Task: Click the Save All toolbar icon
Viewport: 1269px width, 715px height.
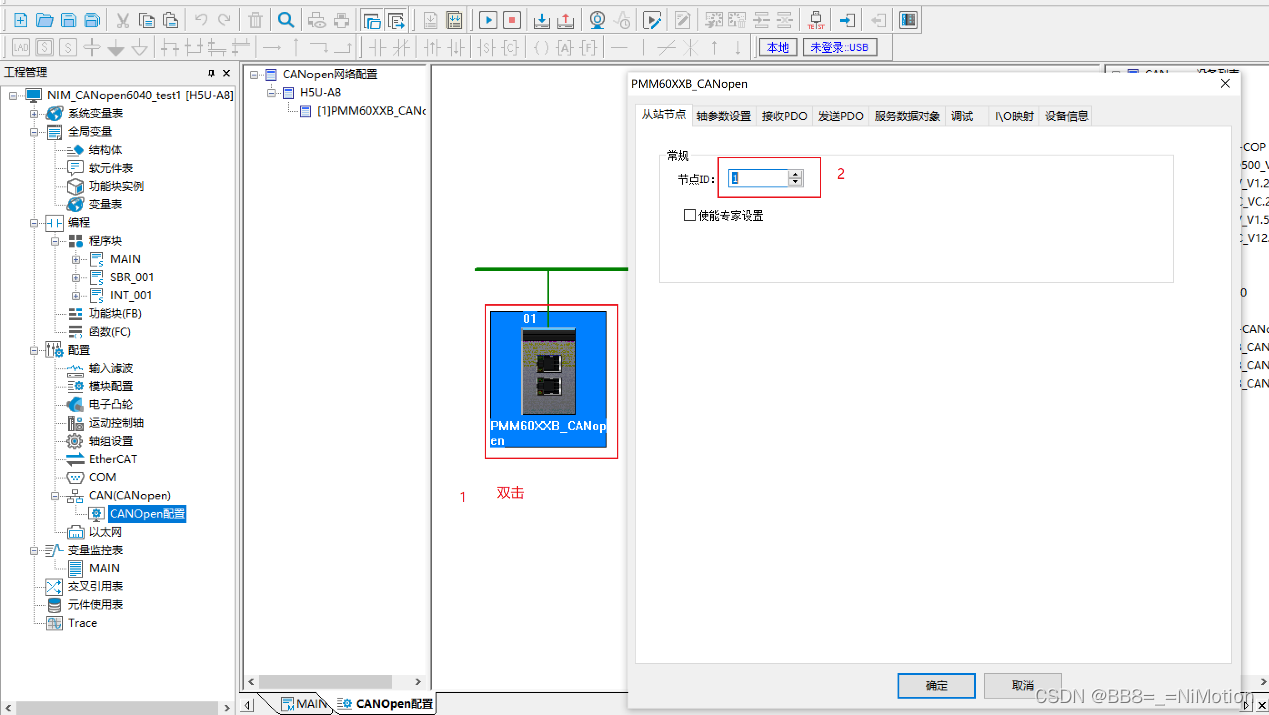Action: (x=92, y=20)
